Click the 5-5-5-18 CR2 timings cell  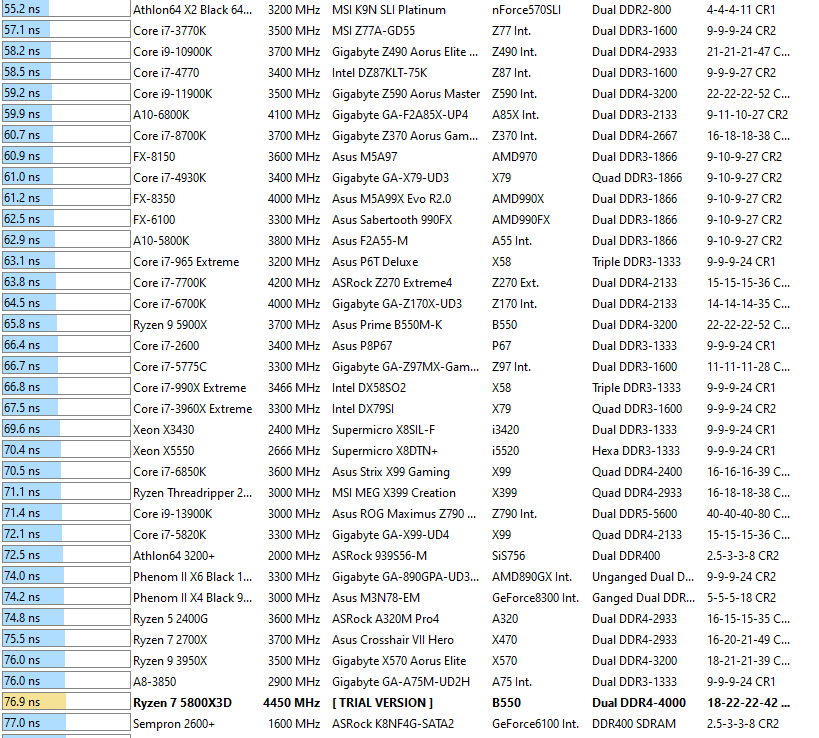[741, 598]
